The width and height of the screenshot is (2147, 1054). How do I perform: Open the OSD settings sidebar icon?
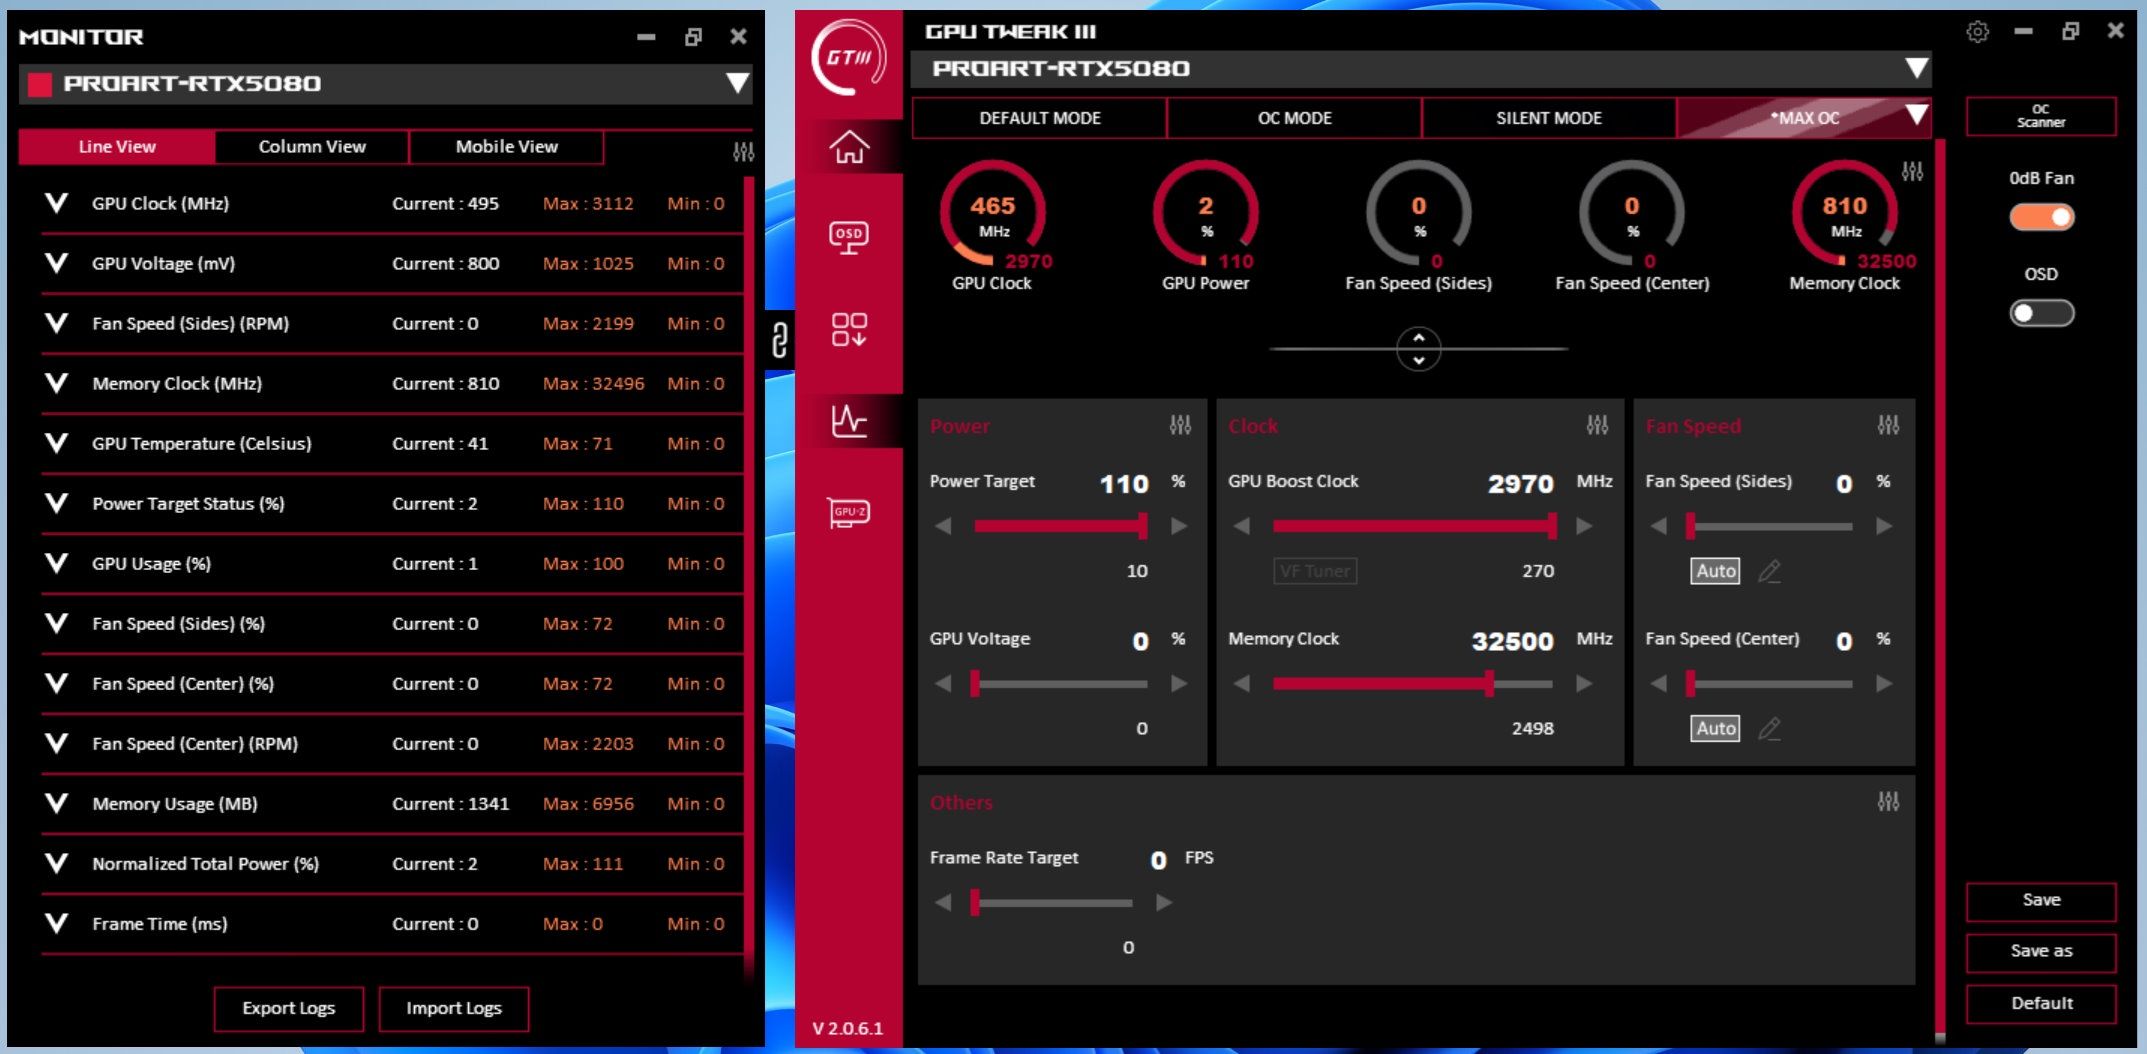(x=849, y=237)
